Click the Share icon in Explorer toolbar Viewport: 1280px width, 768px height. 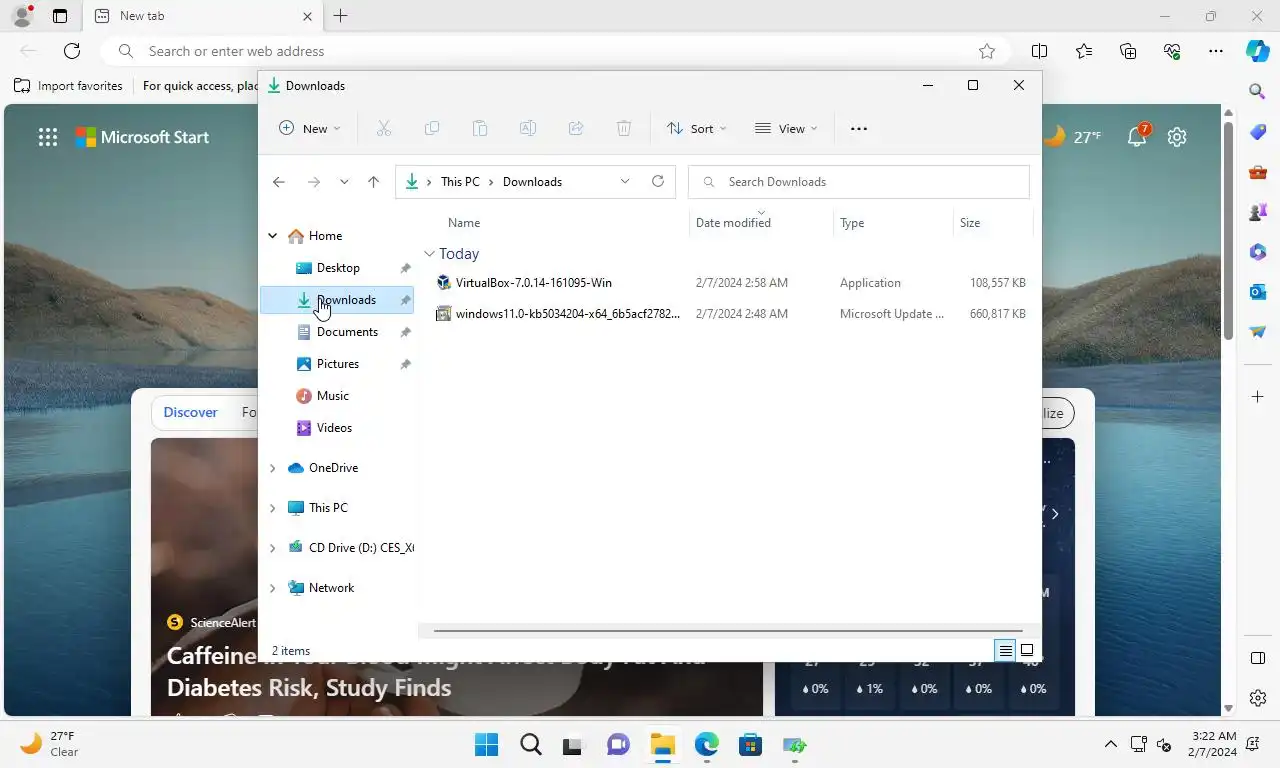(x=575, y=128)
